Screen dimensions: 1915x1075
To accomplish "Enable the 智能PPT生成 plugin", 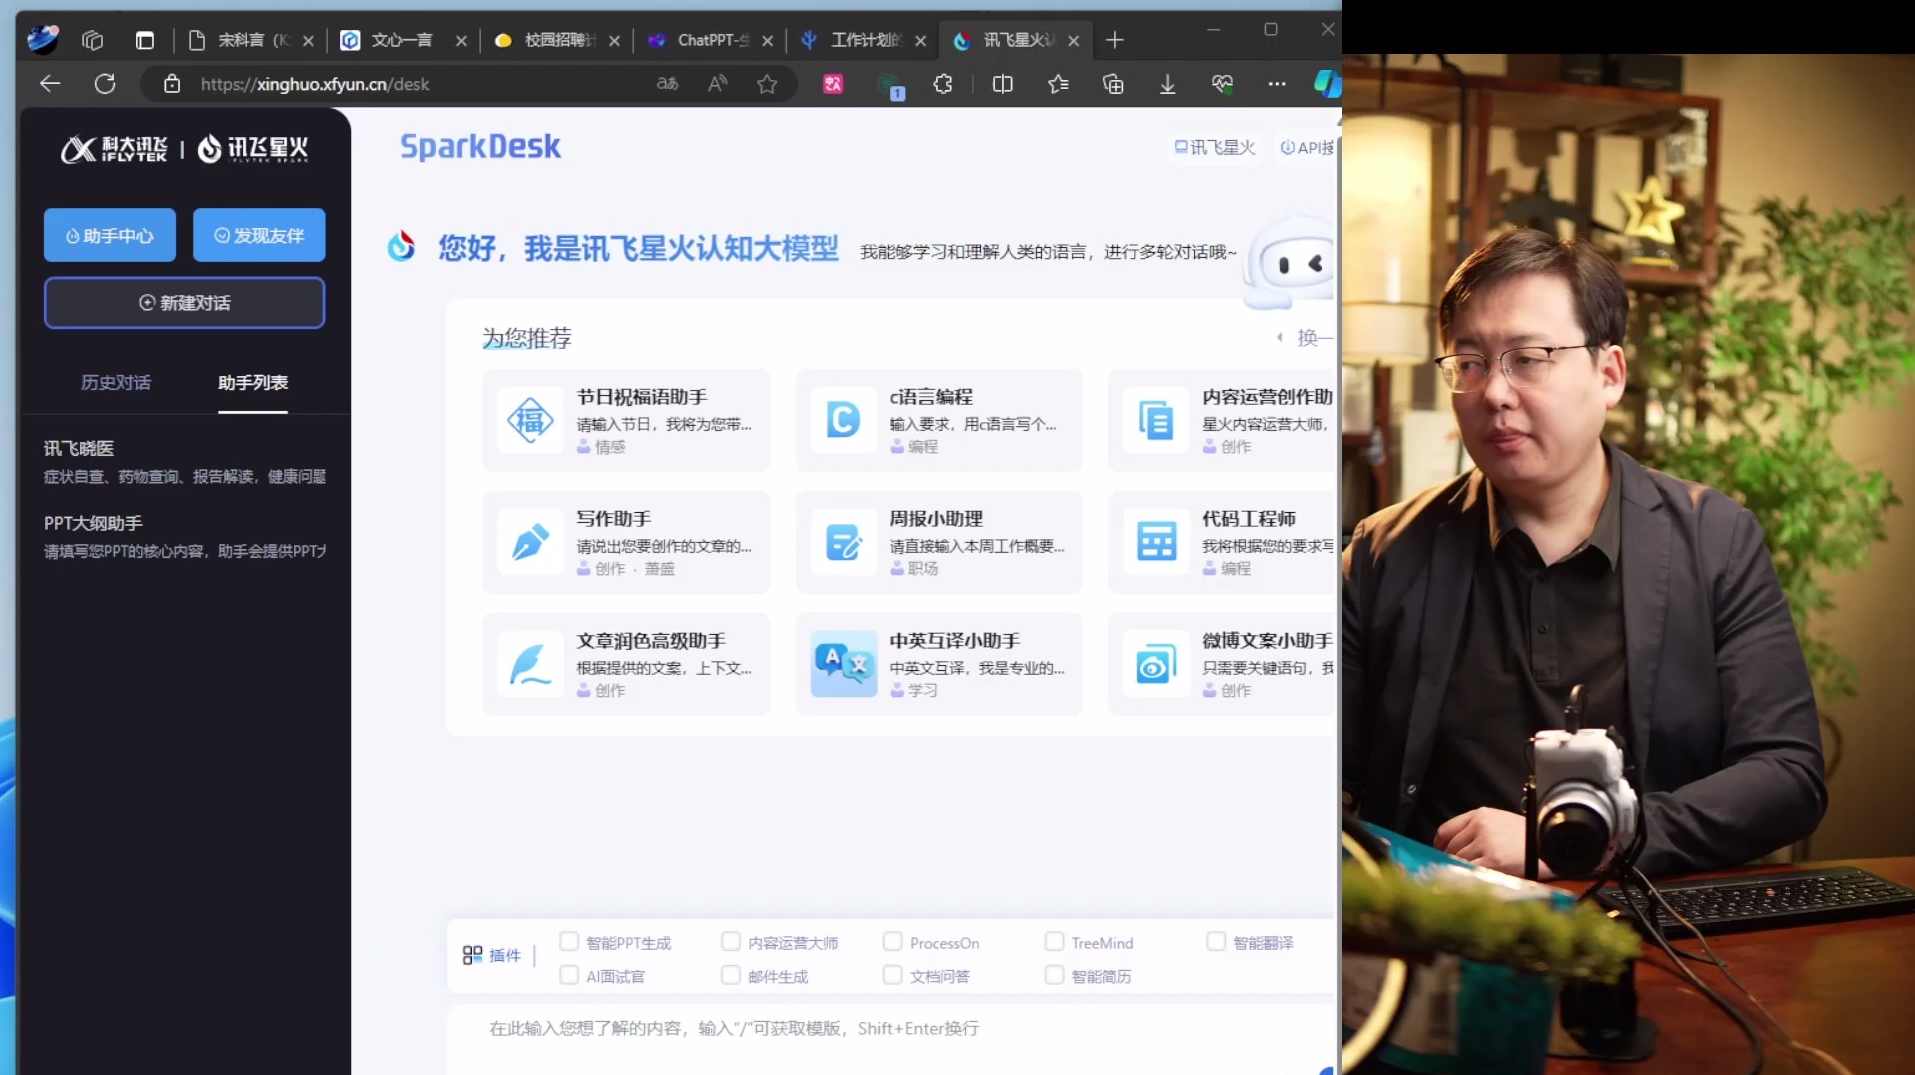I will tap(570, 941).
